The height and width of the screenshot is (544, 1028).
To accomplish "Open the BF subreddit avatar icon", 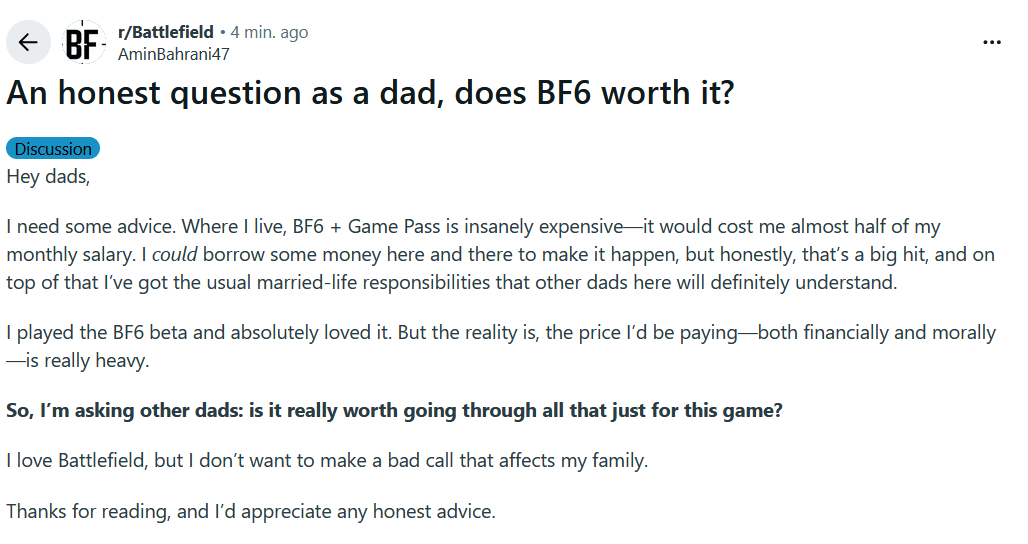I will pos(84,43).
